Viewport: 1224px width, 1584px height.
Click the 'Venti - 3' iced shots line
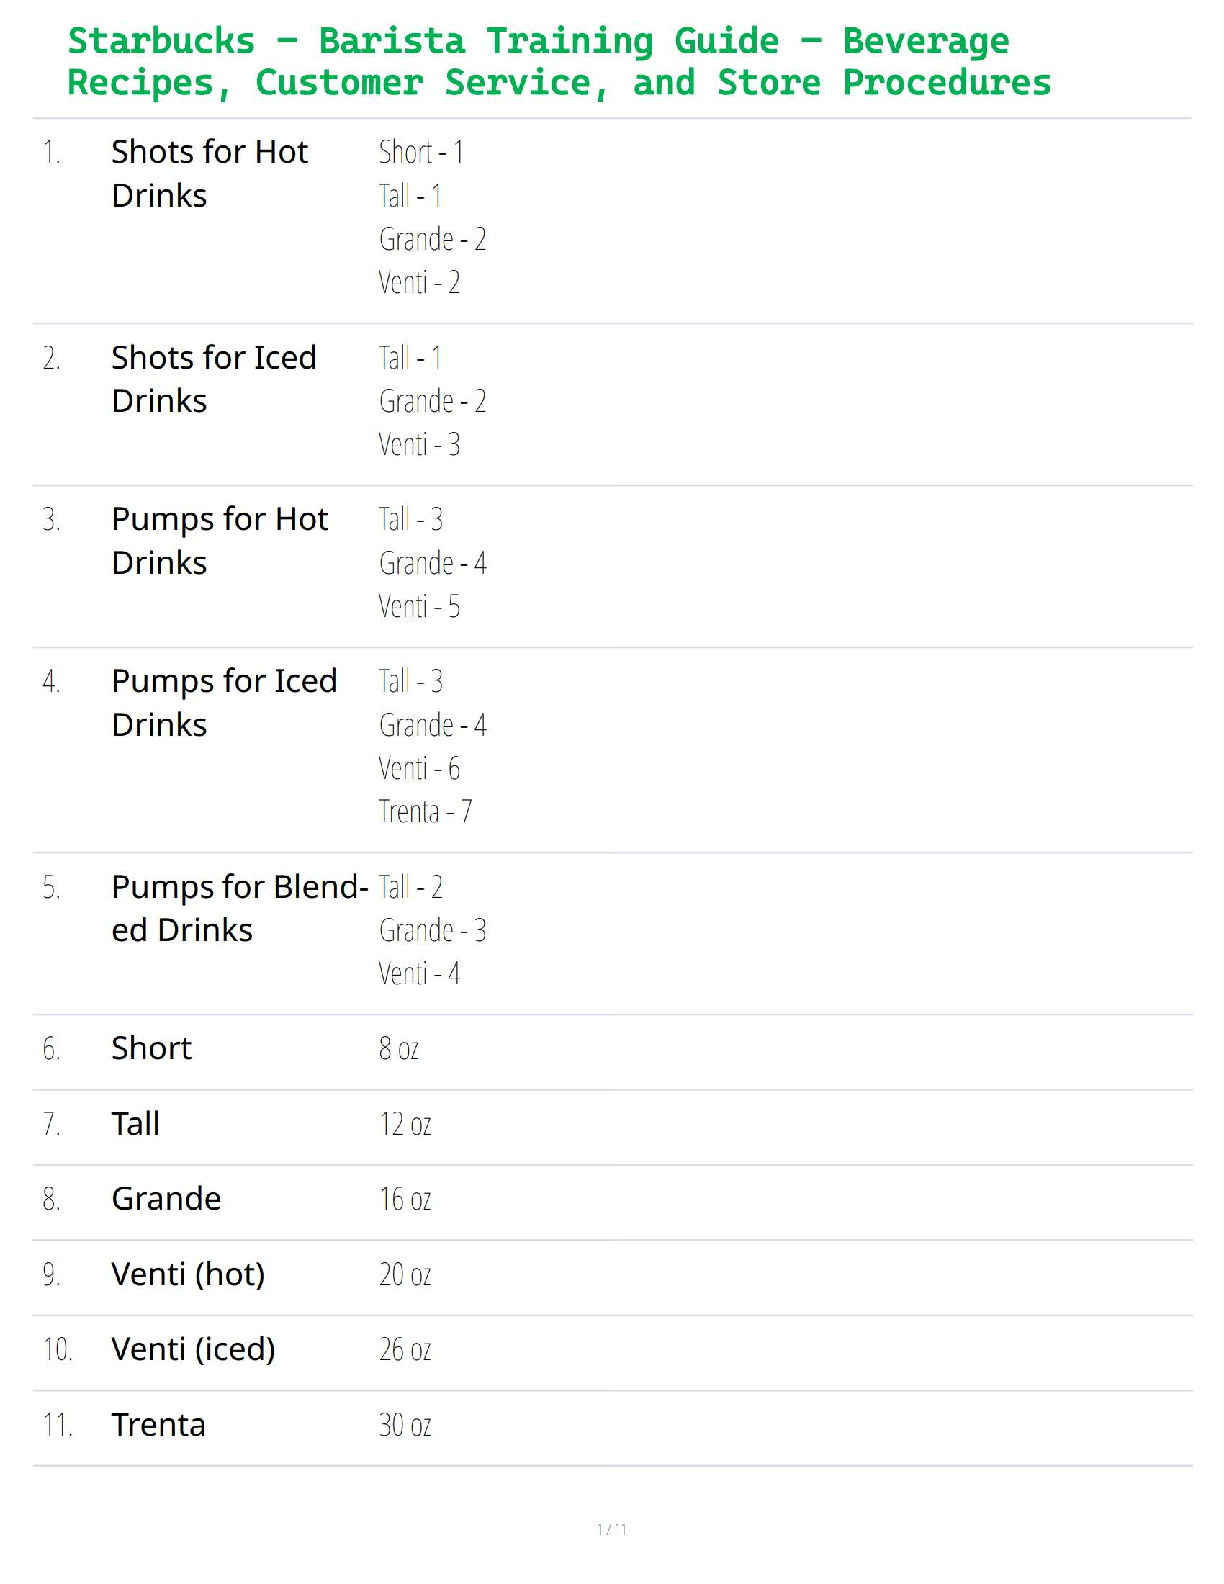419,444
